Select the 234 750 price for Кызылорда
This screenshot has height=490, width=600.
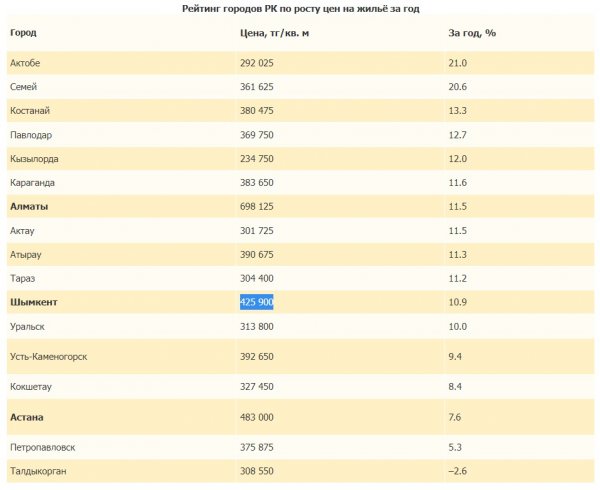tap(257, 159)
